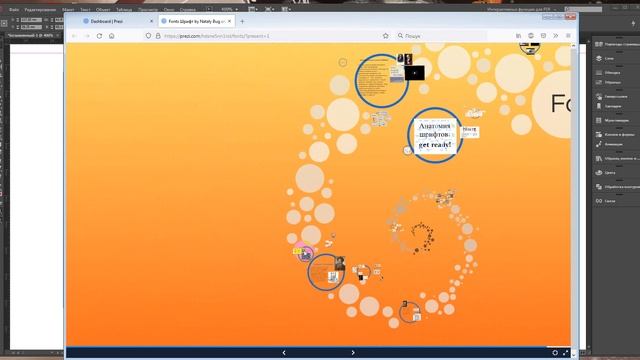Play the black video thumbnail in the Prezi
The height and width of the screenshot is (360, 640).
415,73
